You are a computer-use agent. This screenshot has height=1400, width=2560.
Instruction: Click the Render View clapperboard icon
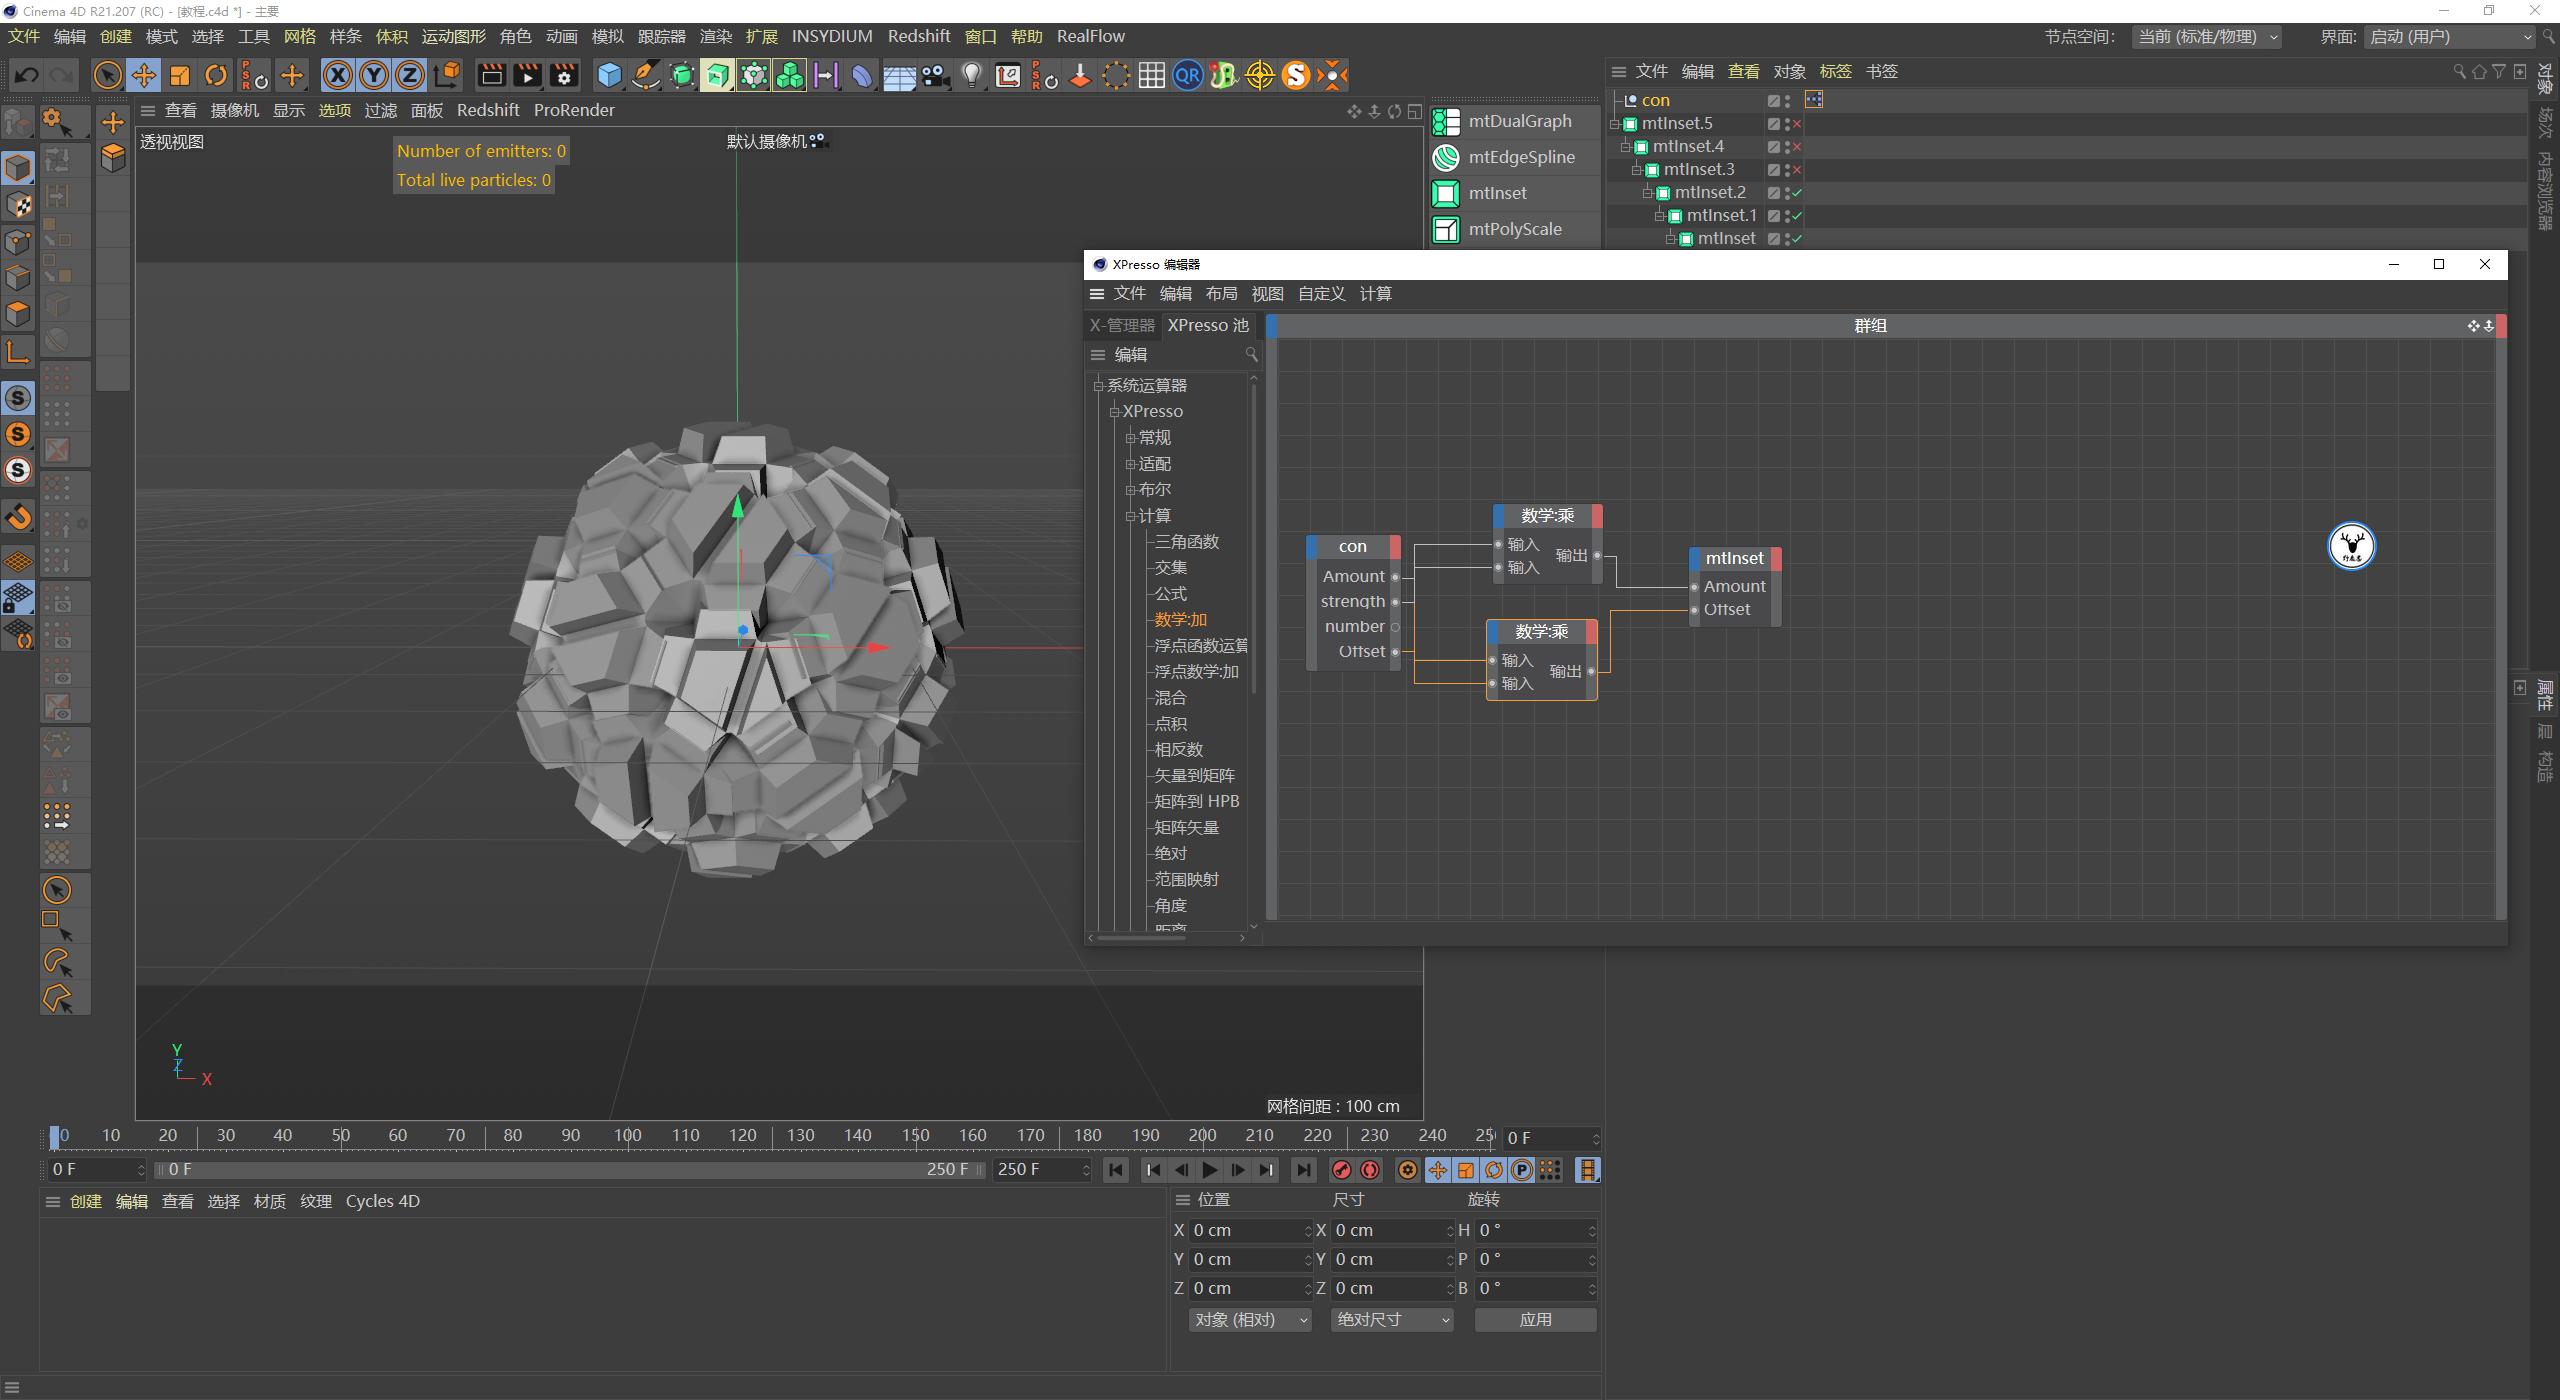pos(490,75)
